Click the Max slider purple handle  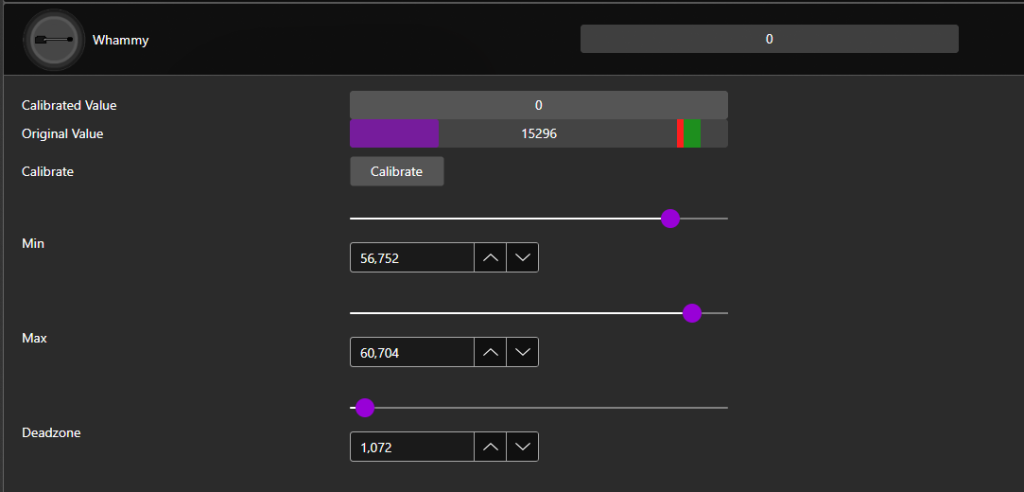tap(691, 313)
